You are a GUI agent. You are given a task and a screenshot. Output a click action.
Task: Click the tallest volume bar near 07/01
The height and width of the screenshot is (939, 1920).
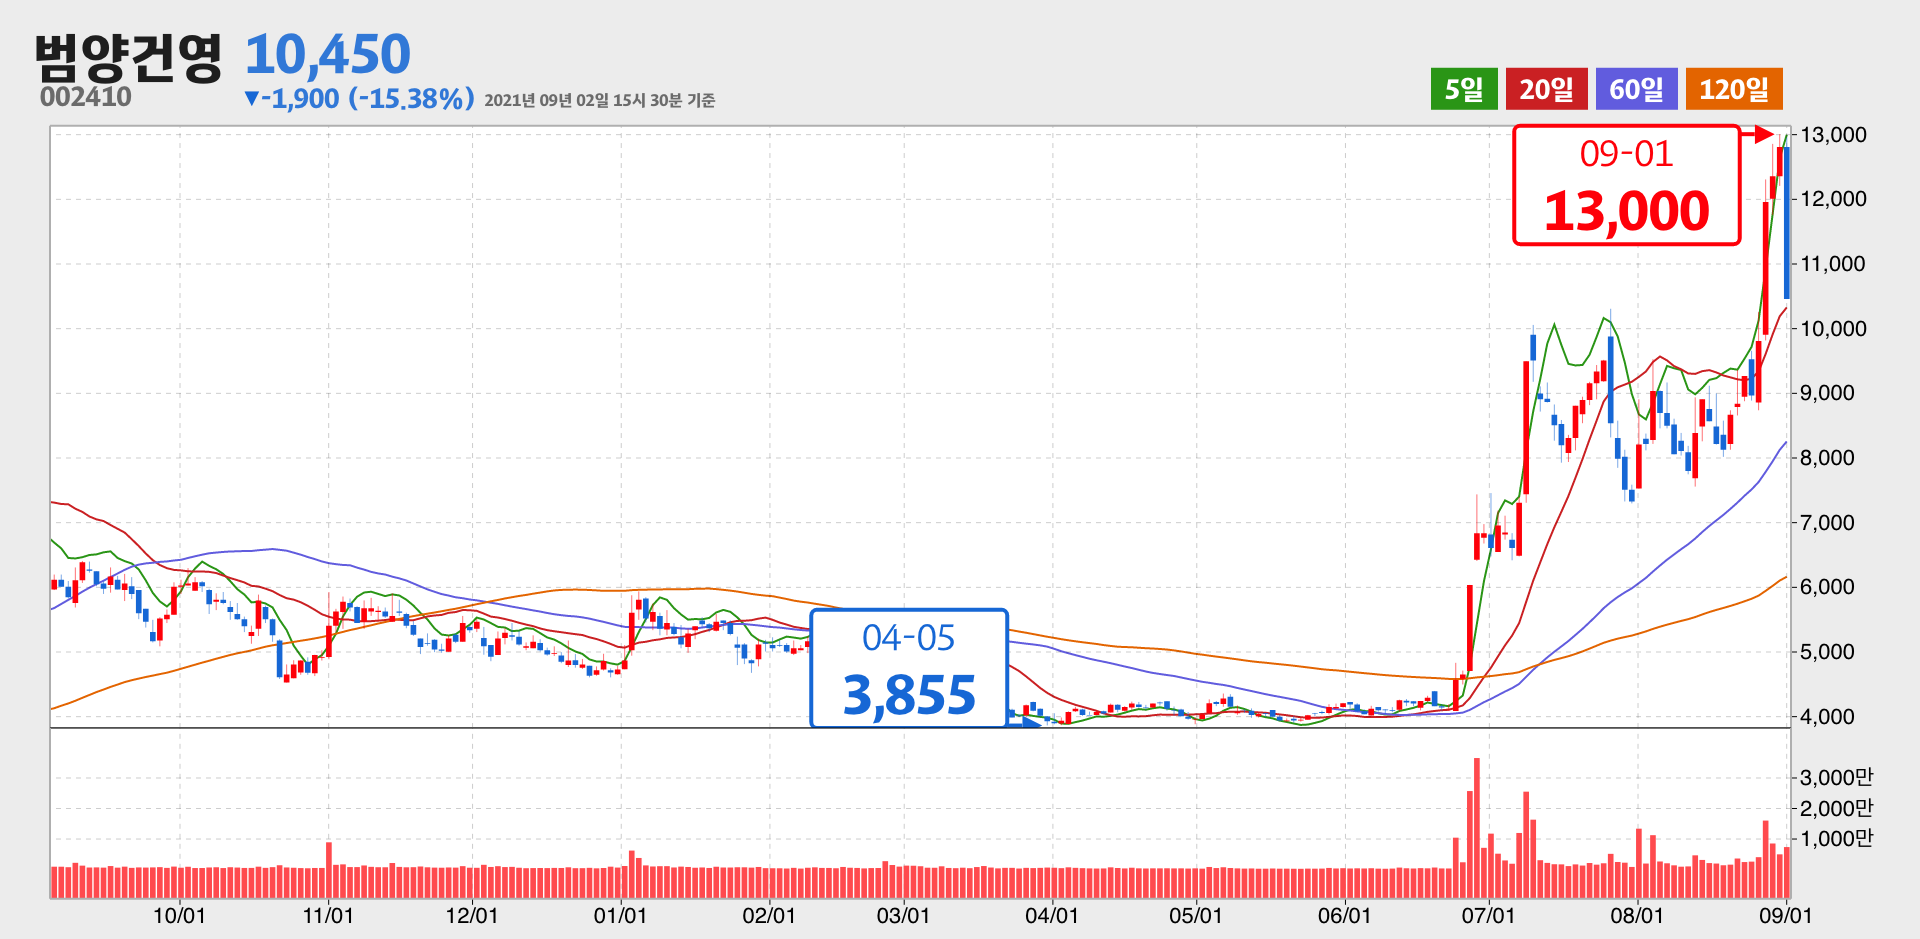coord(1477,828)
